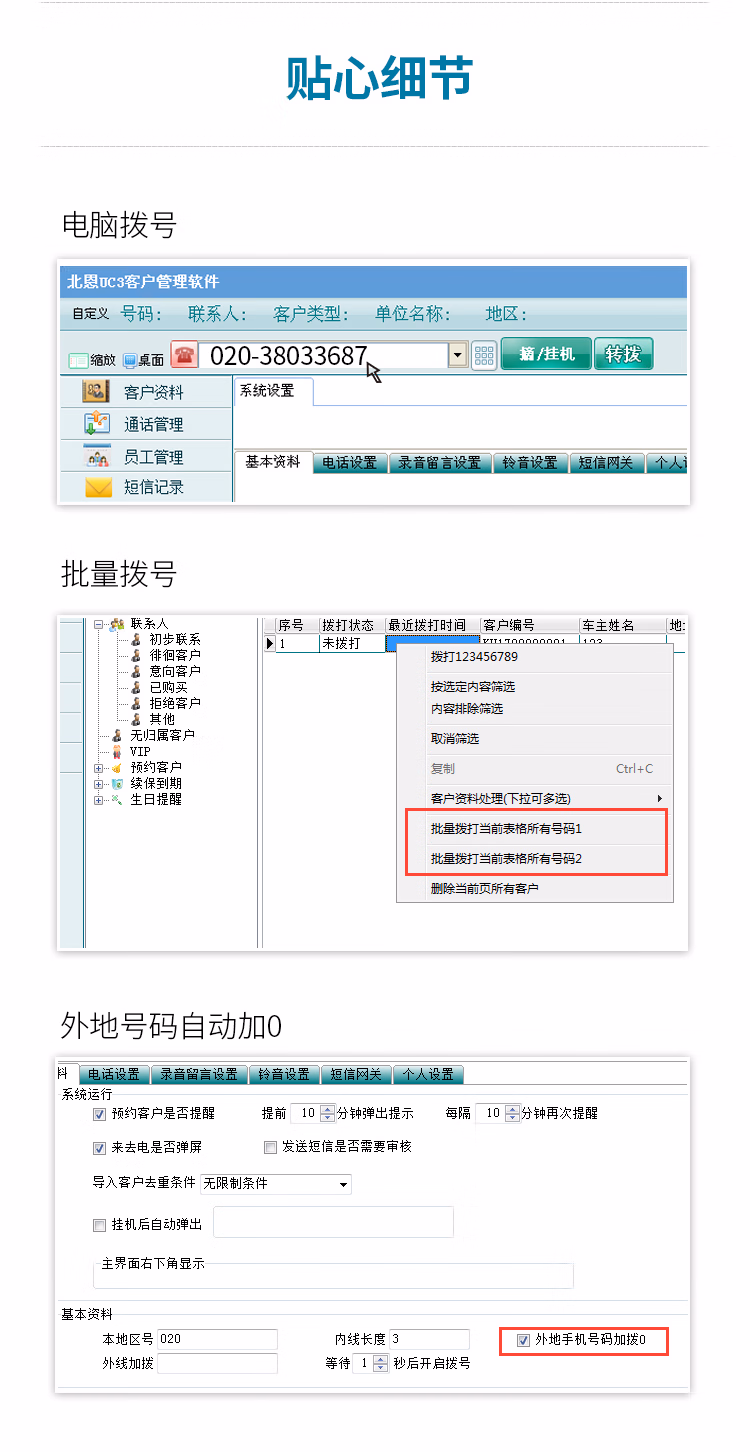This screenshot has width=750, height=1452.
Task: Click the 020-38033687 number field
Action: tap(324, 355)
